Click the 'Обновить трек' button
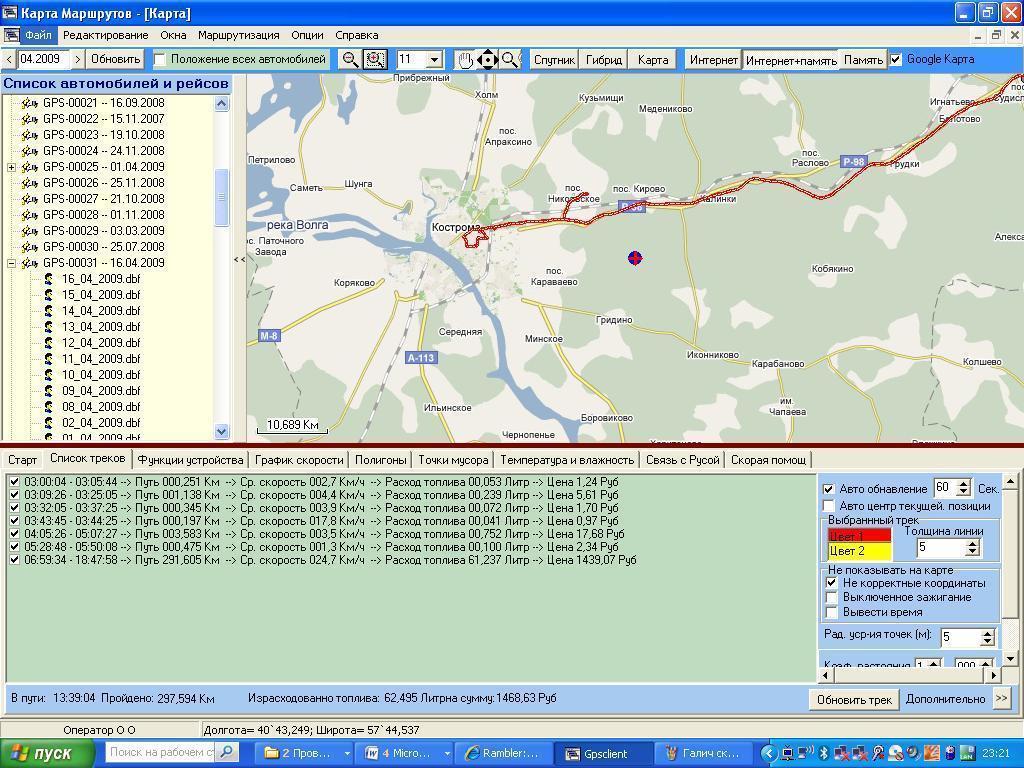The image size is (1024, 768). click(854, 699)
